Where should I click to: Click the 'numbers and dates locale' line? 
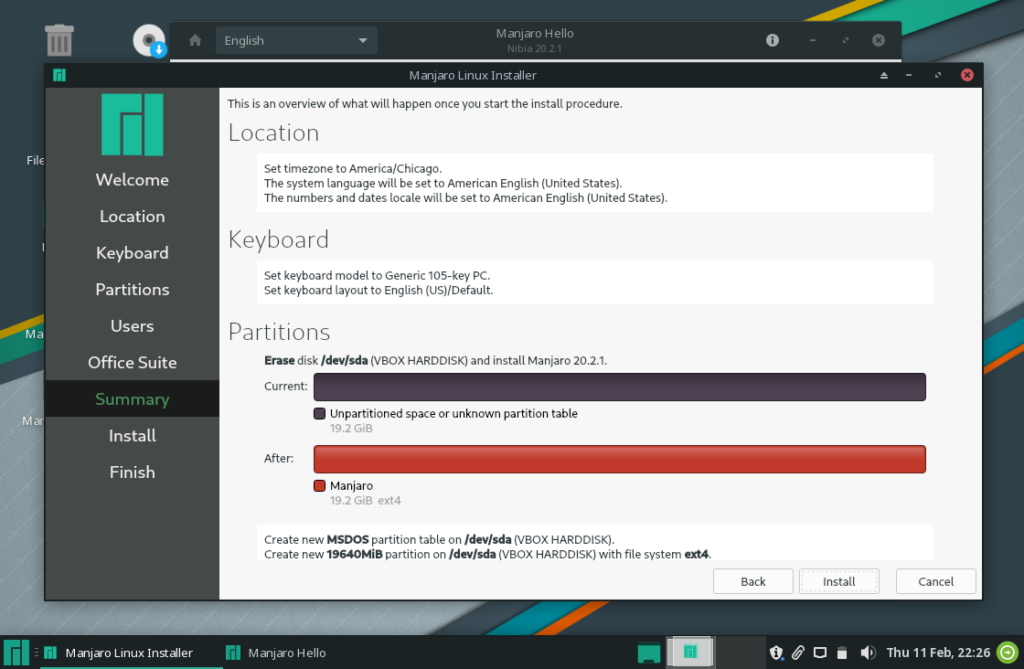466,198
